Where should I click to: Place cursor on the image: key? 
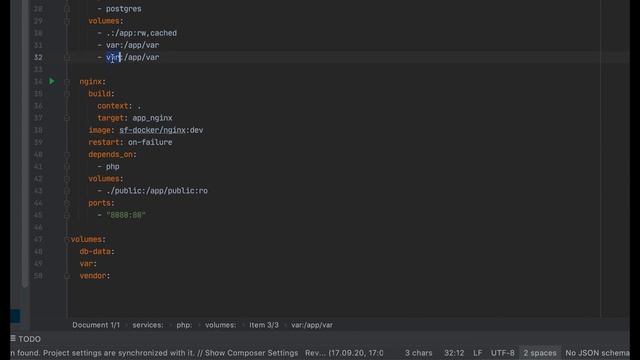pos(101,130)
